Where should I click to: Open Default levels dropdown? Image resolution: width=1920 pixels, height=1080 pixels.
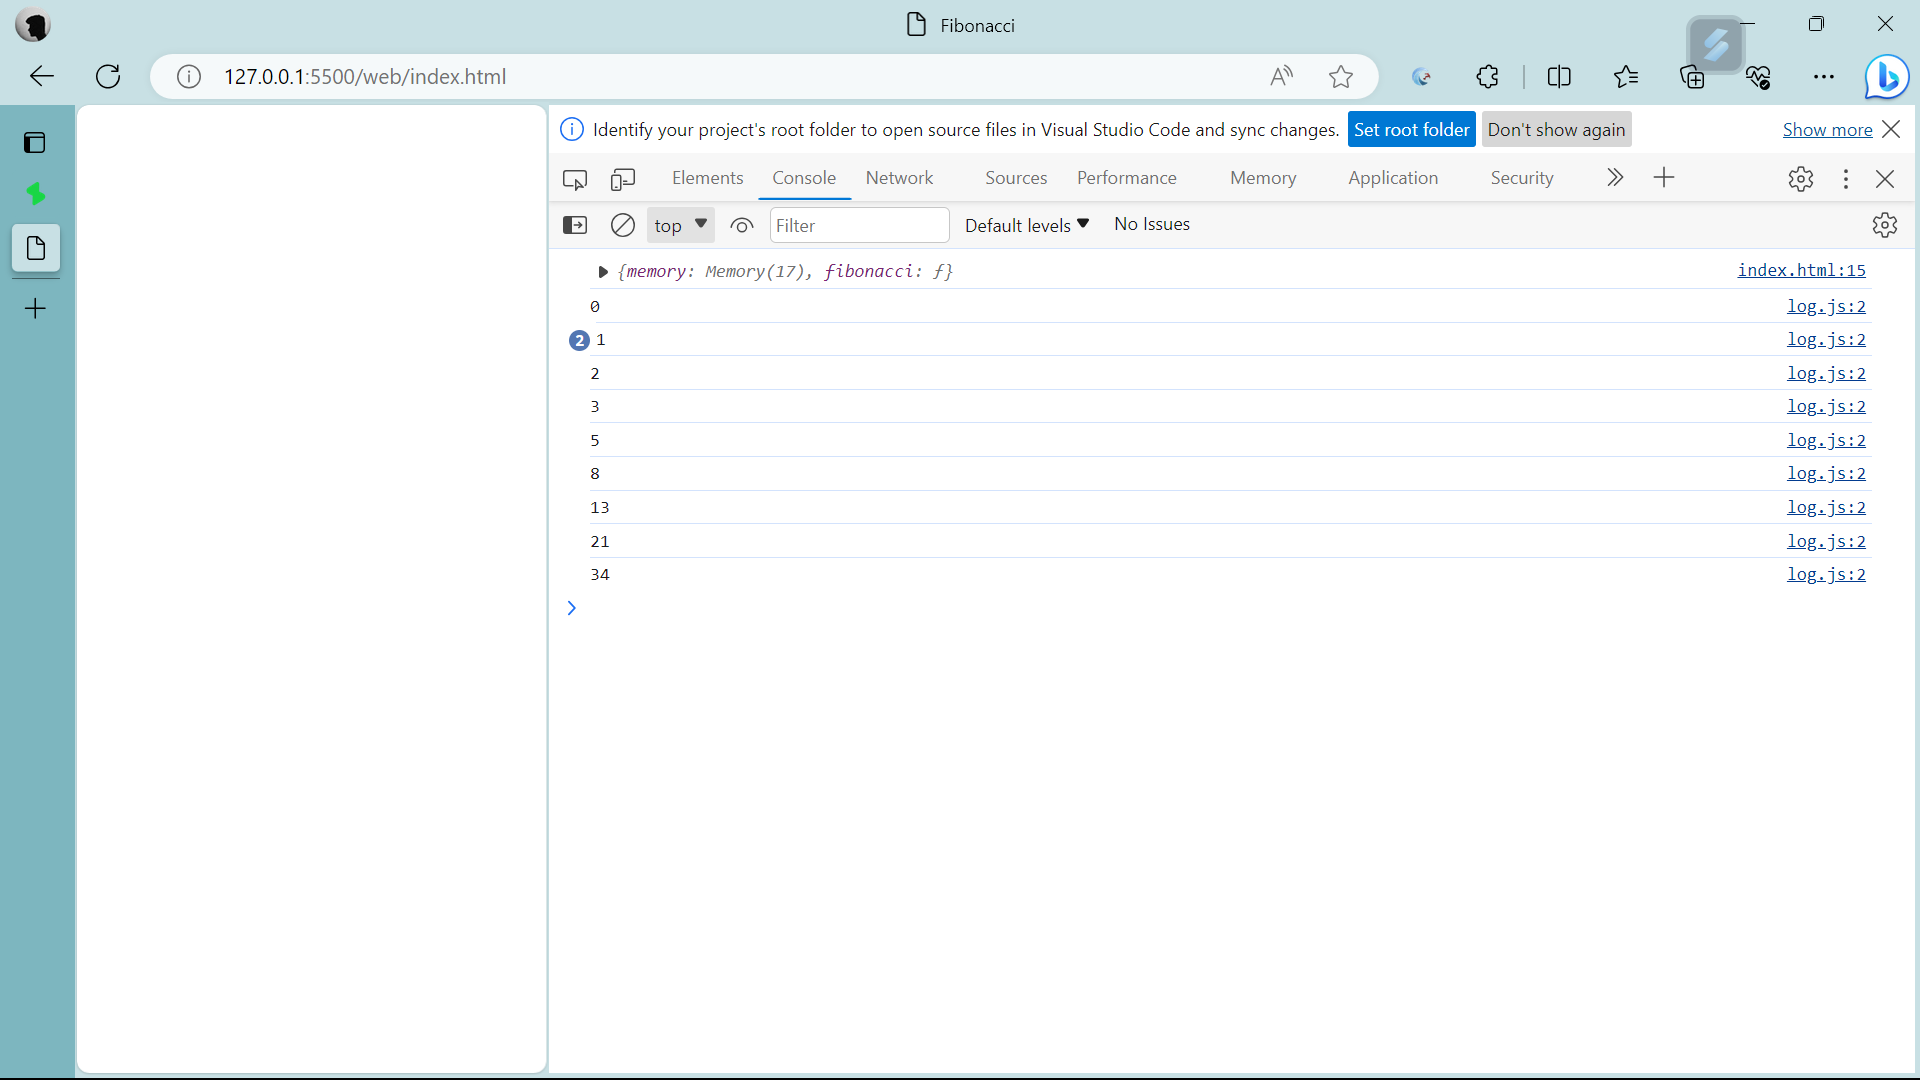tap(1027, 225)
